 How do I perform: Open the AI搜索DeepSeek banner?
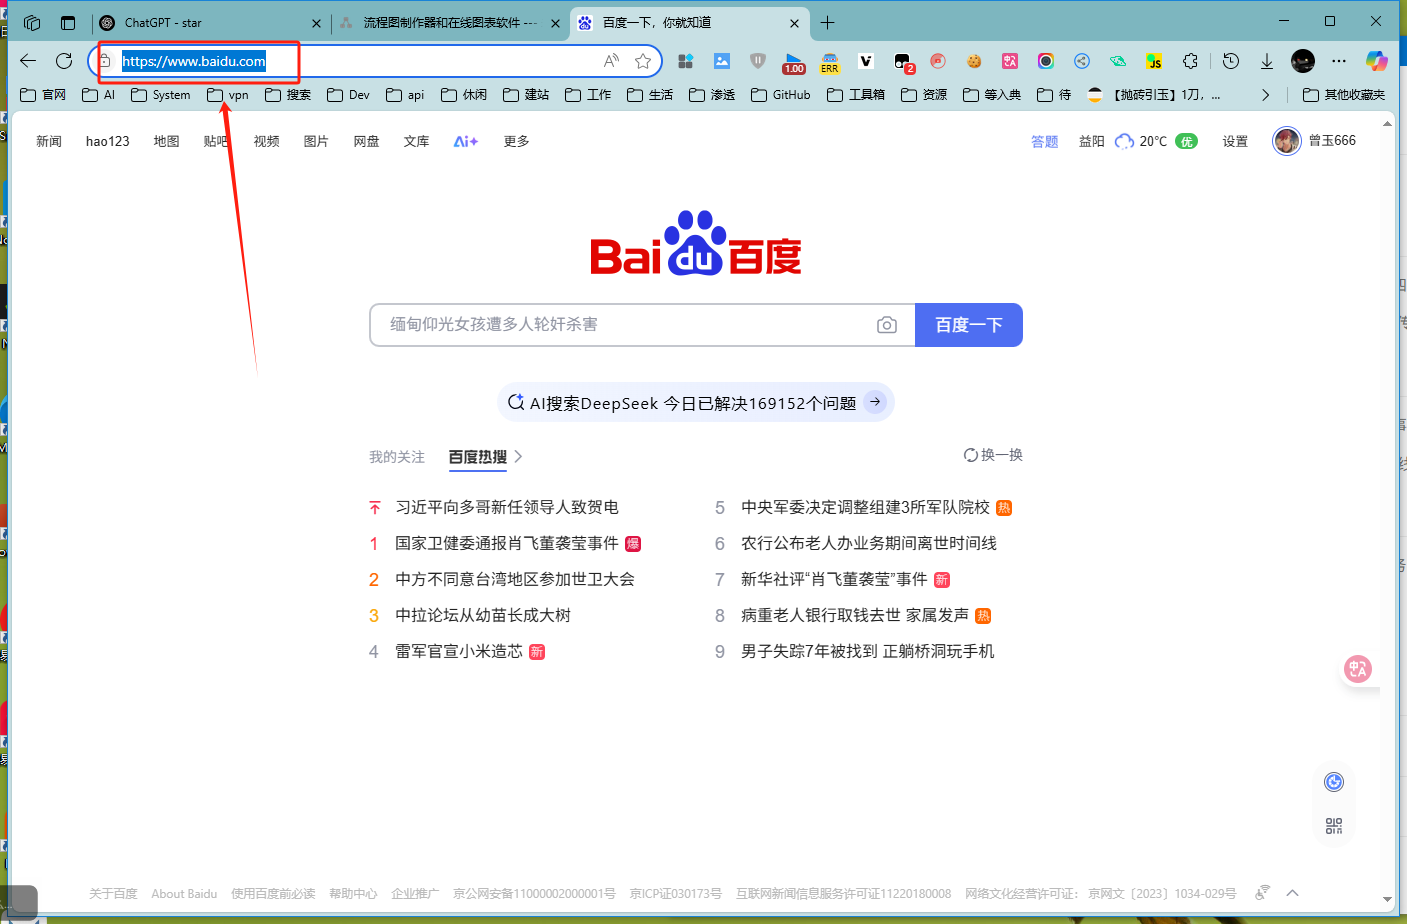pos(696,402)
